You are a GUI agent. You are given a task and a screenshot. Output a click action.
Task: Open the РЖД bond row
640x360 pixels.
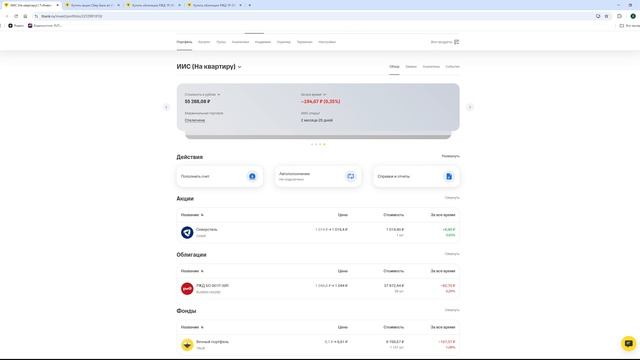coord(318,289)
